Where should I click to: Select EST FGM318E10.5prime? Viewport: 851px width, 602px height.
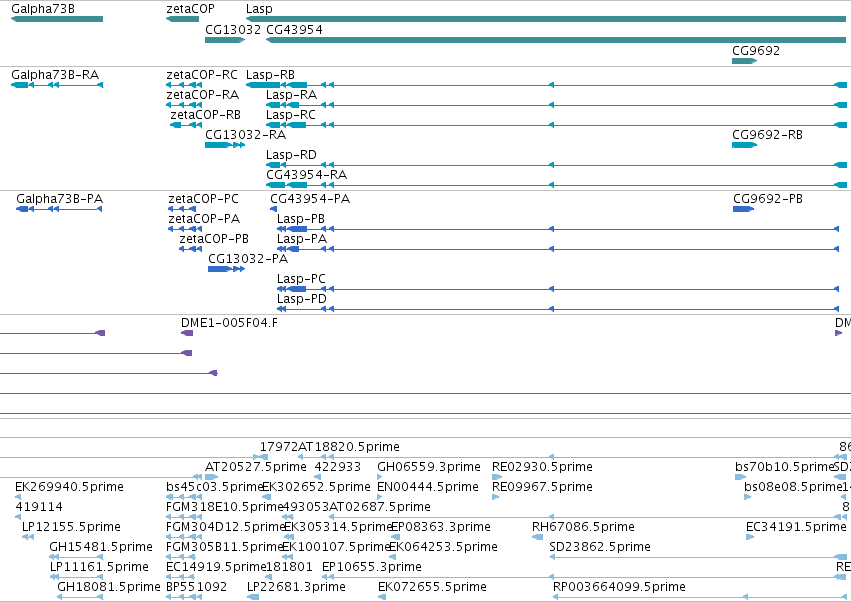[183, 517]
